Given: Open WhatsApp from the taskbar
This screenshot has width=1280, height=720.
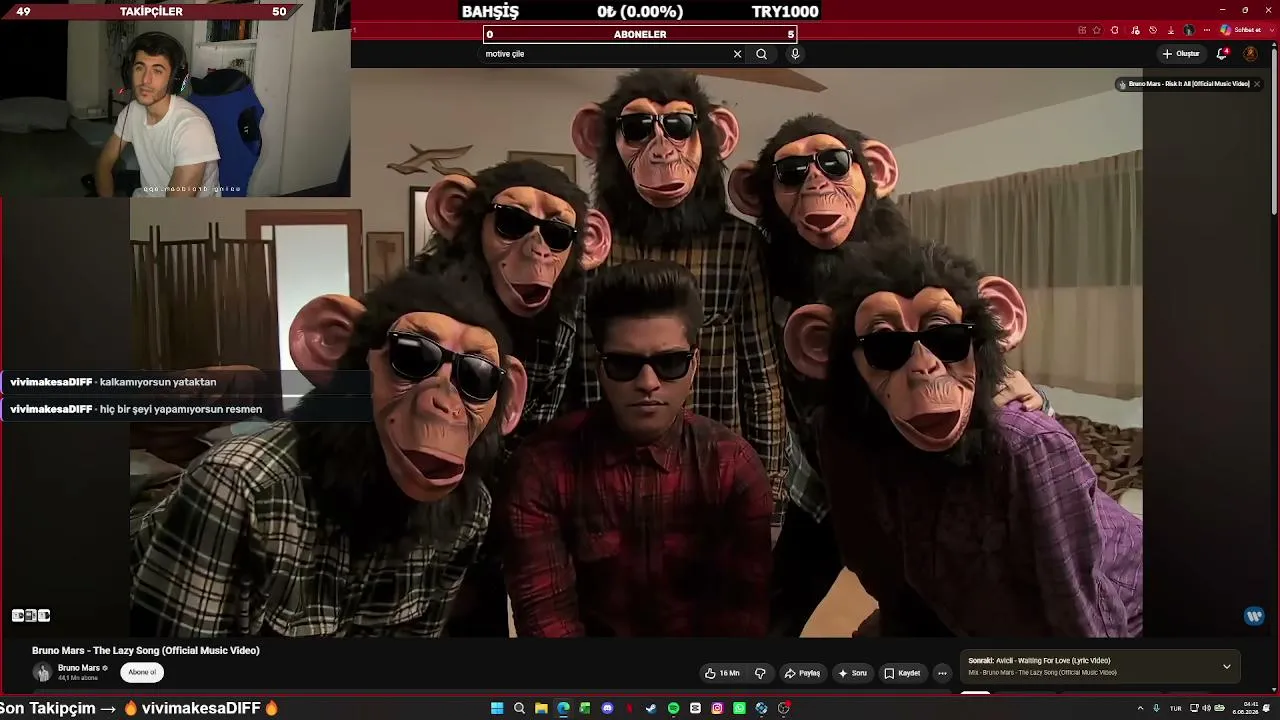Looking at the screenshot, I should point(739,708).
